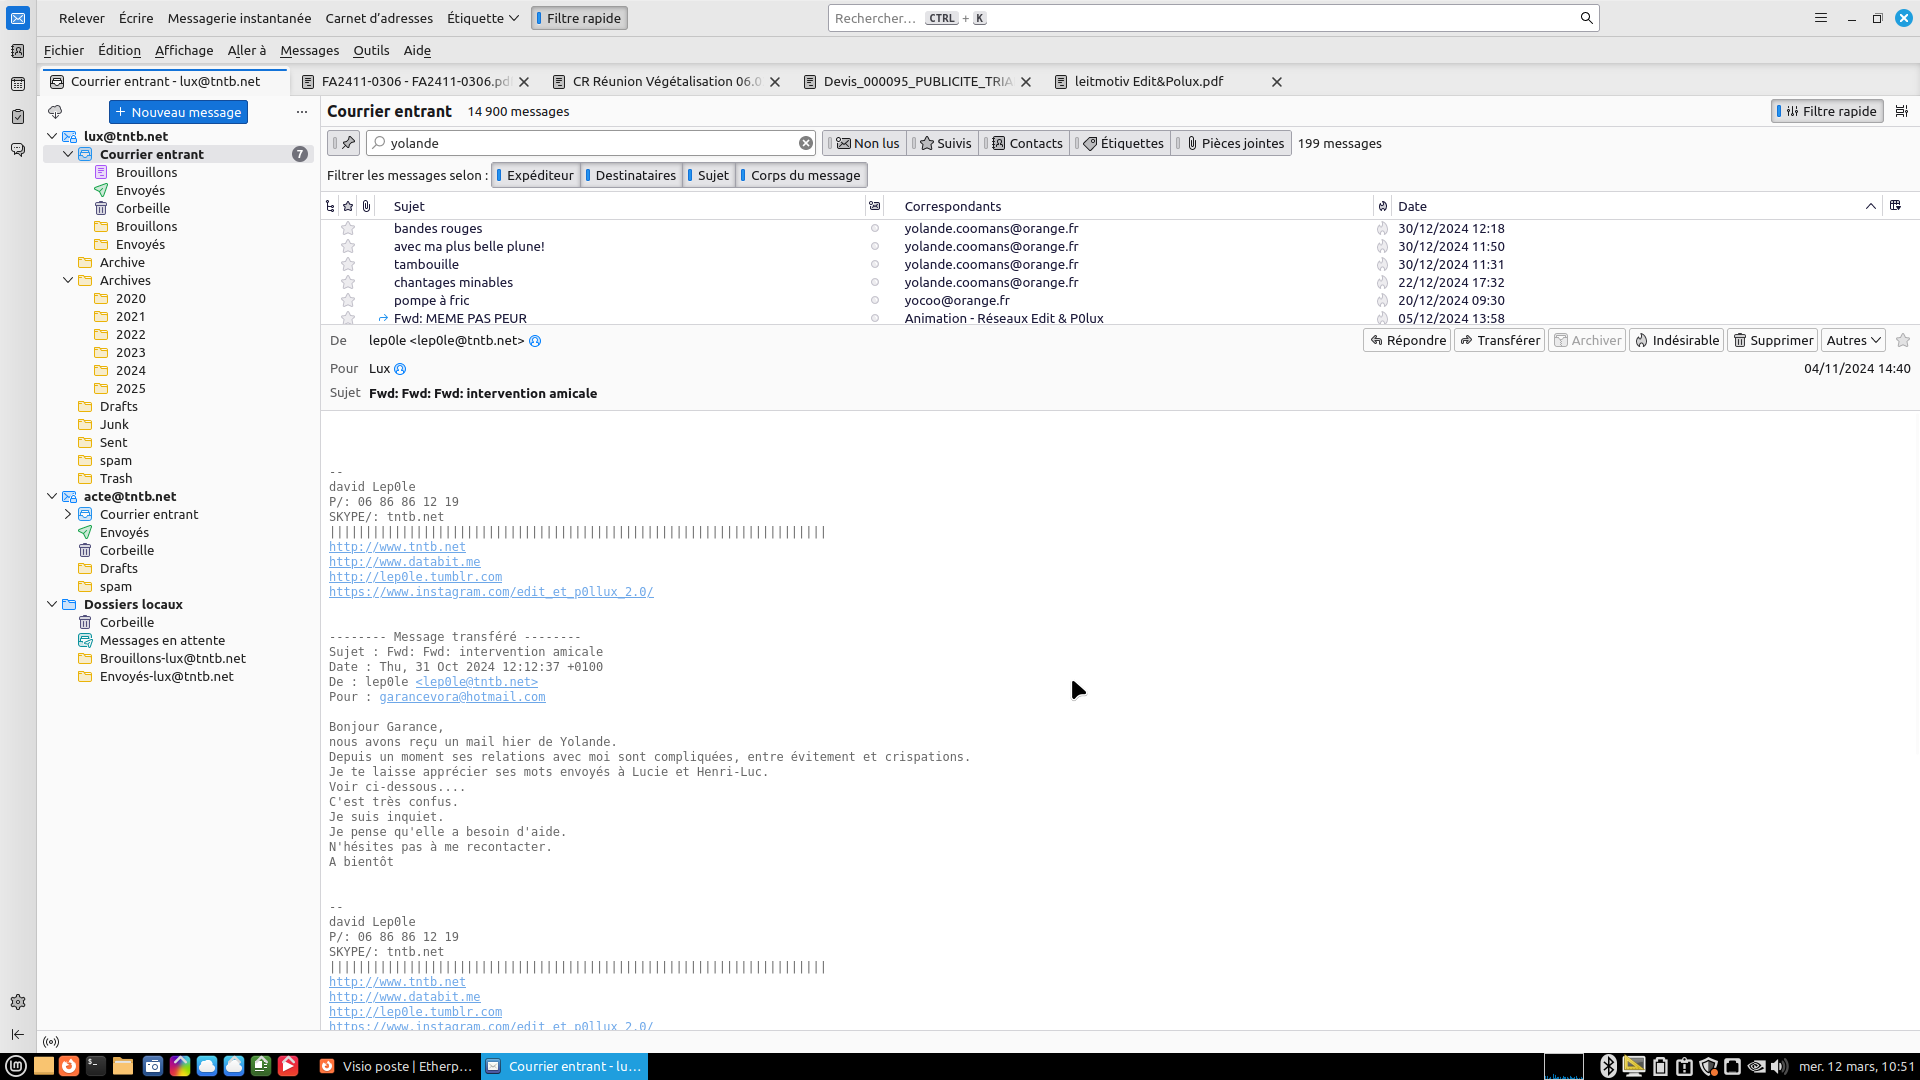Star the 'tambouille' message
1920x1080 pixels.
[348, 265]
